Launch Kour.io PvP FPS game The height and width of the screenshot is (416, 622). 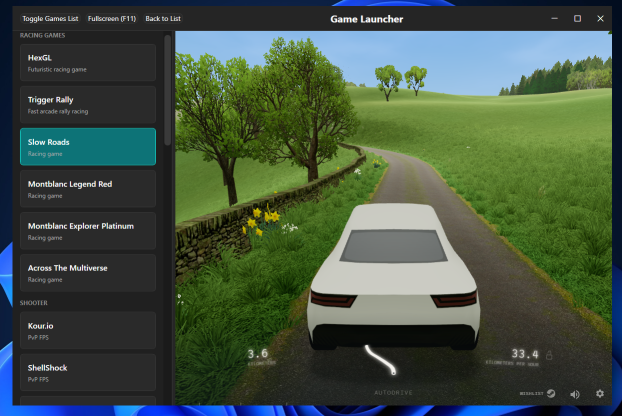[88, 330]
